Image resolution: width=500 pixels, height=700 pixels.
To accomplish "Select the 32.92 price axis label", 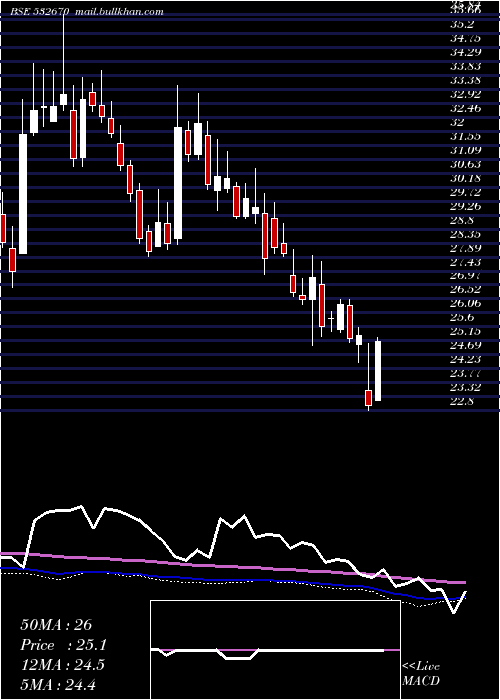I will point(465,94).
